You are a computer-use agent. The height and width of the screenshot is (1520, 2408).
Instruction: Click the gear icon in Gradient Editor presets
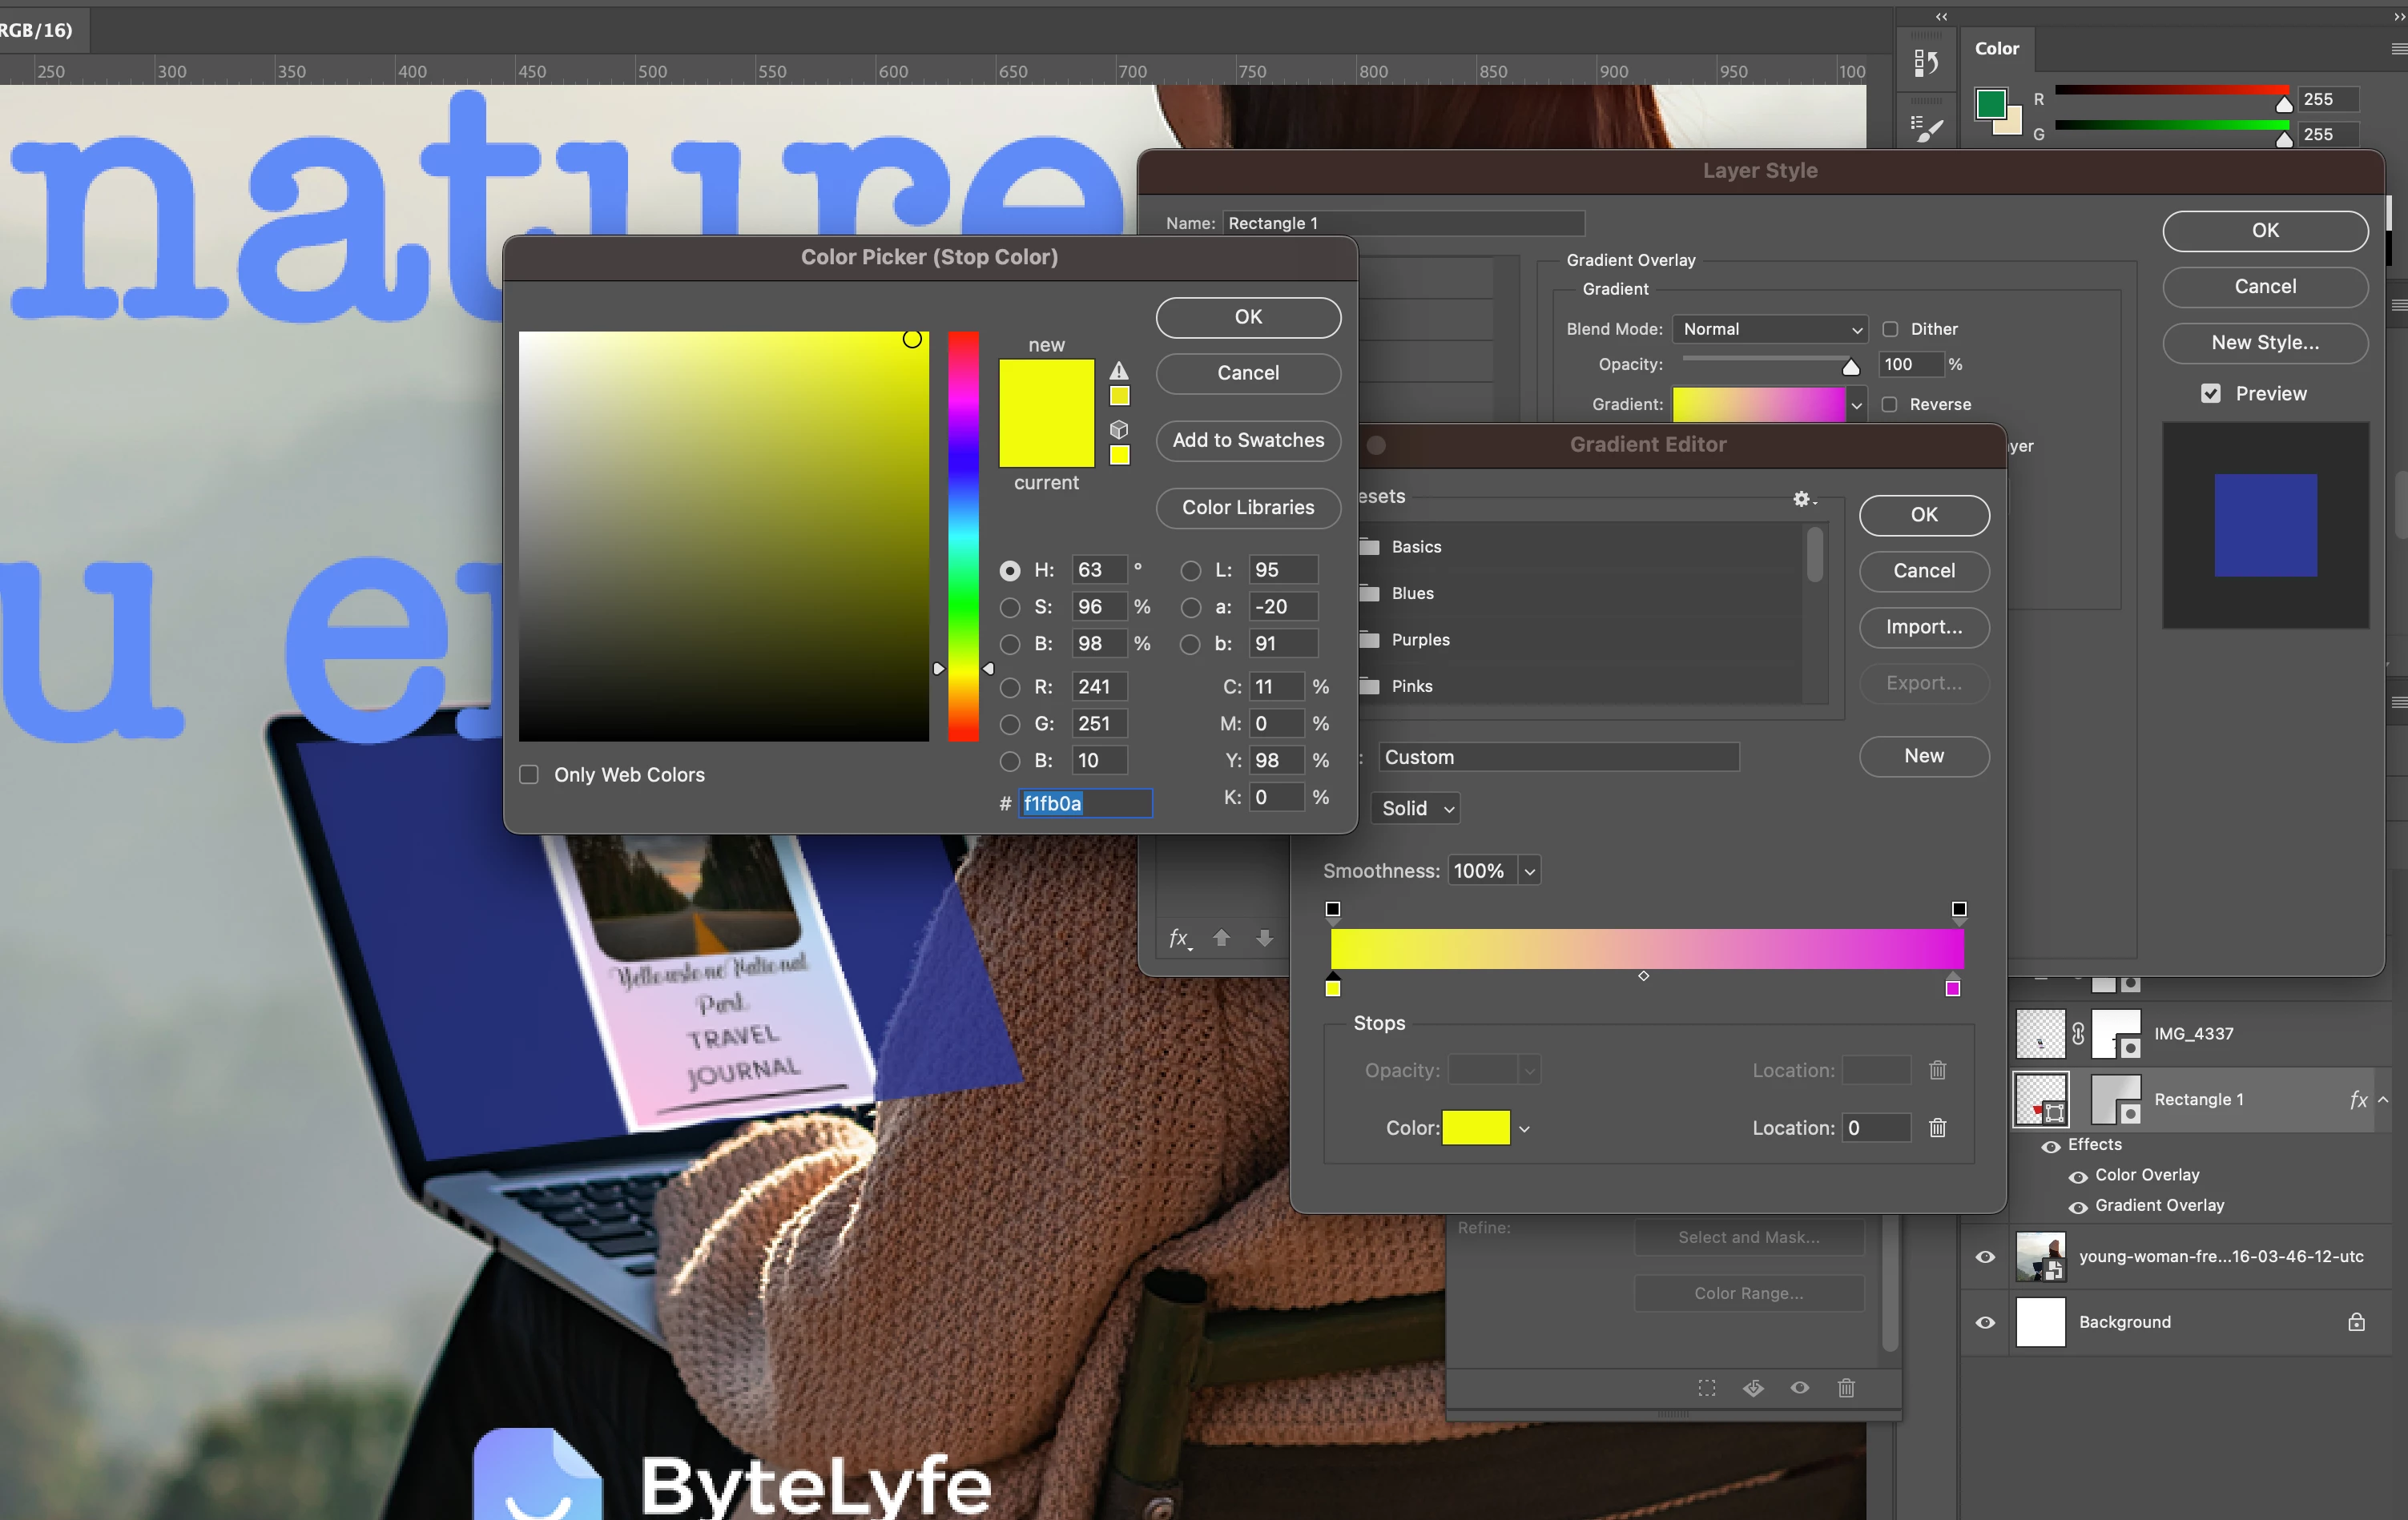point(1802,498)
